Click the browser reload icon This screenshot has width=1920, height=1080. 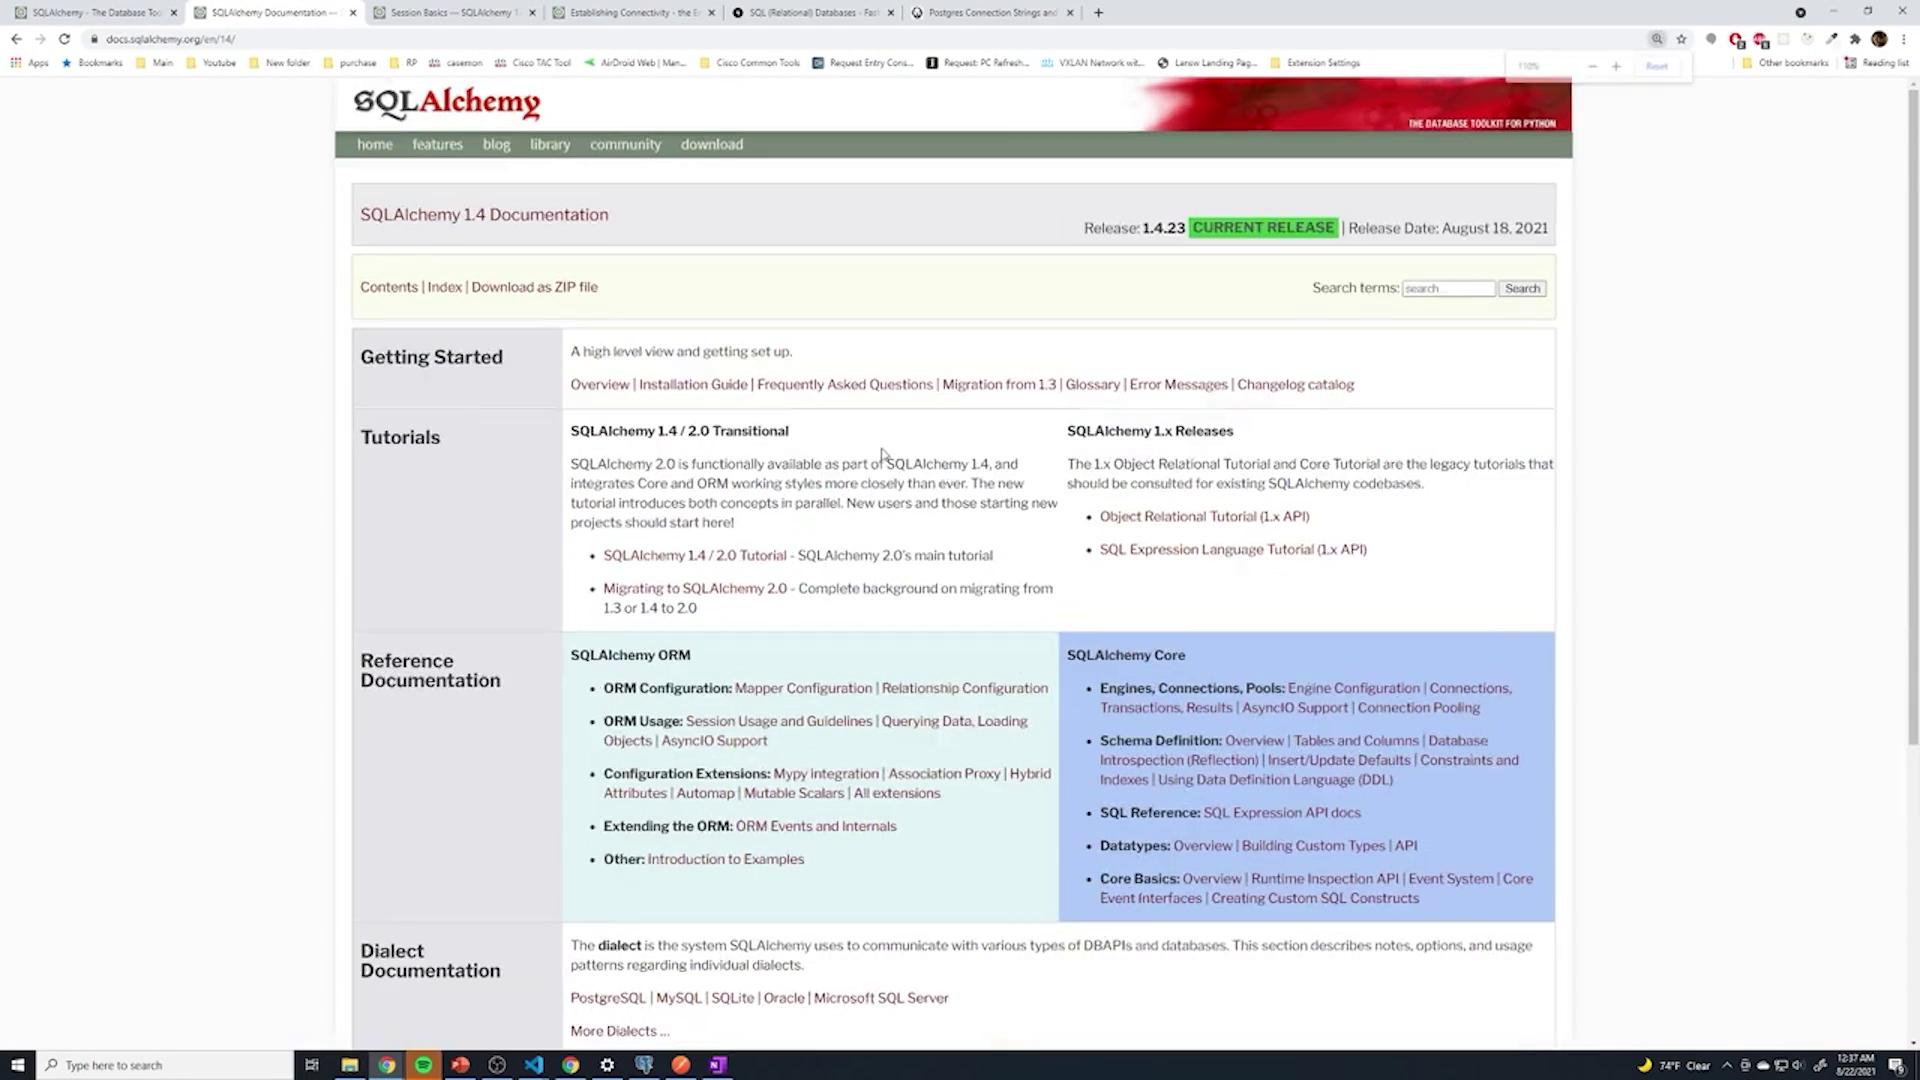click(64, 39)
